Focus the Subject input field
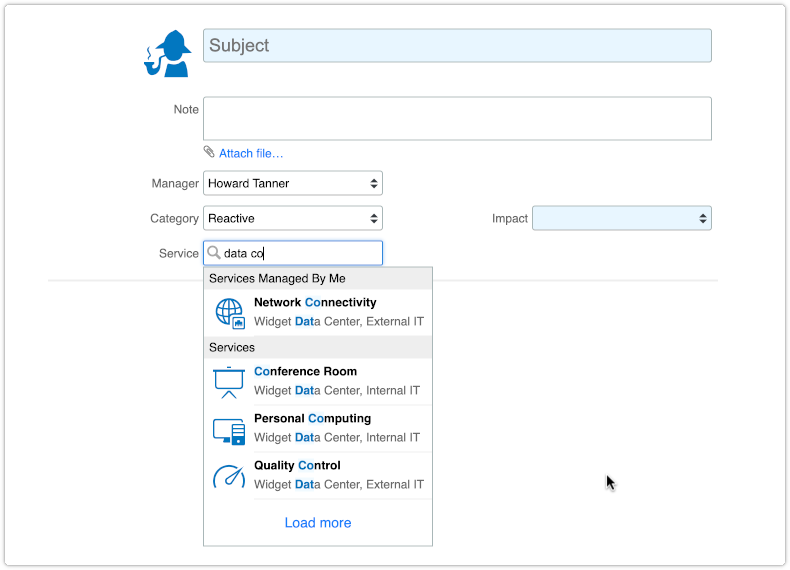 pos(457,45)
